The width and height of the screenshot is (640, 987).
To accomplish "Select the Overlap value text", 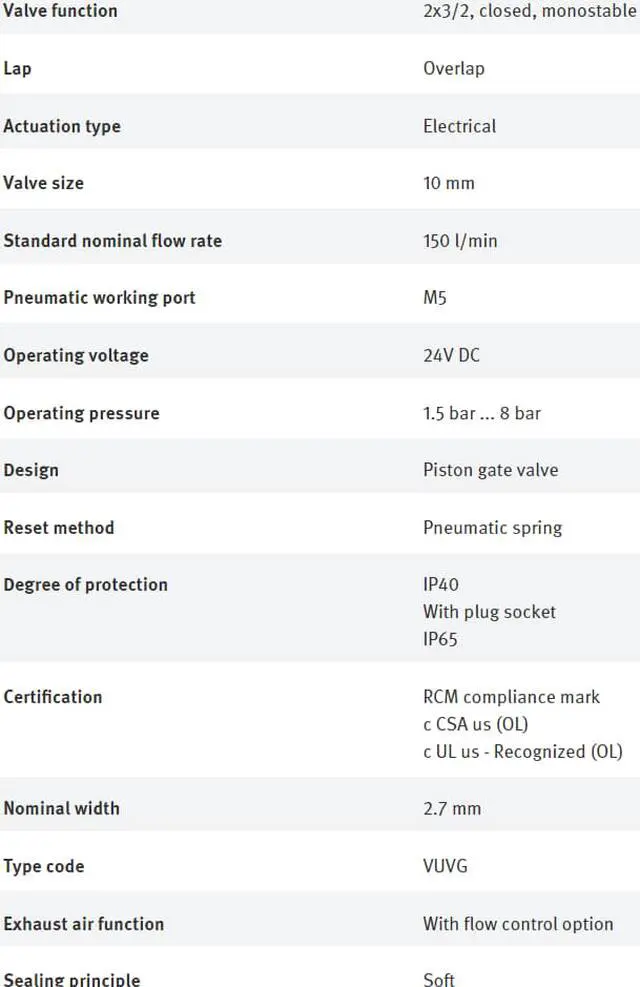I will [x=453, y=68].
